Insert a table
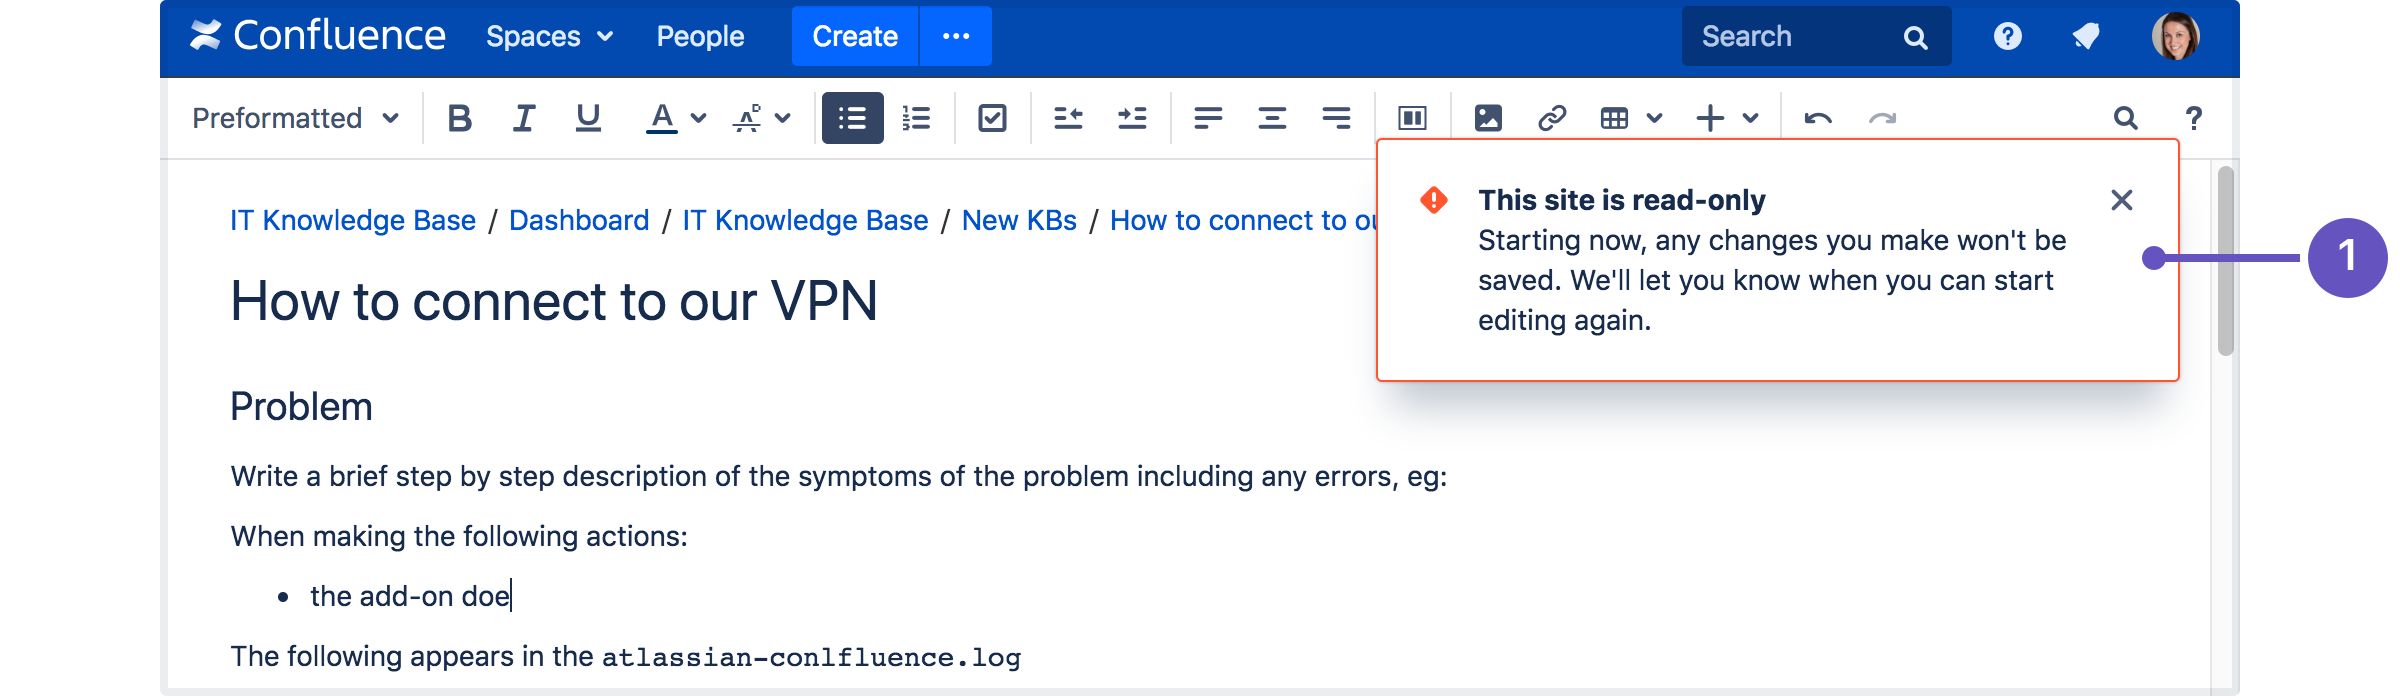This screenshot has height=698, width=2400. (1614, 118)
